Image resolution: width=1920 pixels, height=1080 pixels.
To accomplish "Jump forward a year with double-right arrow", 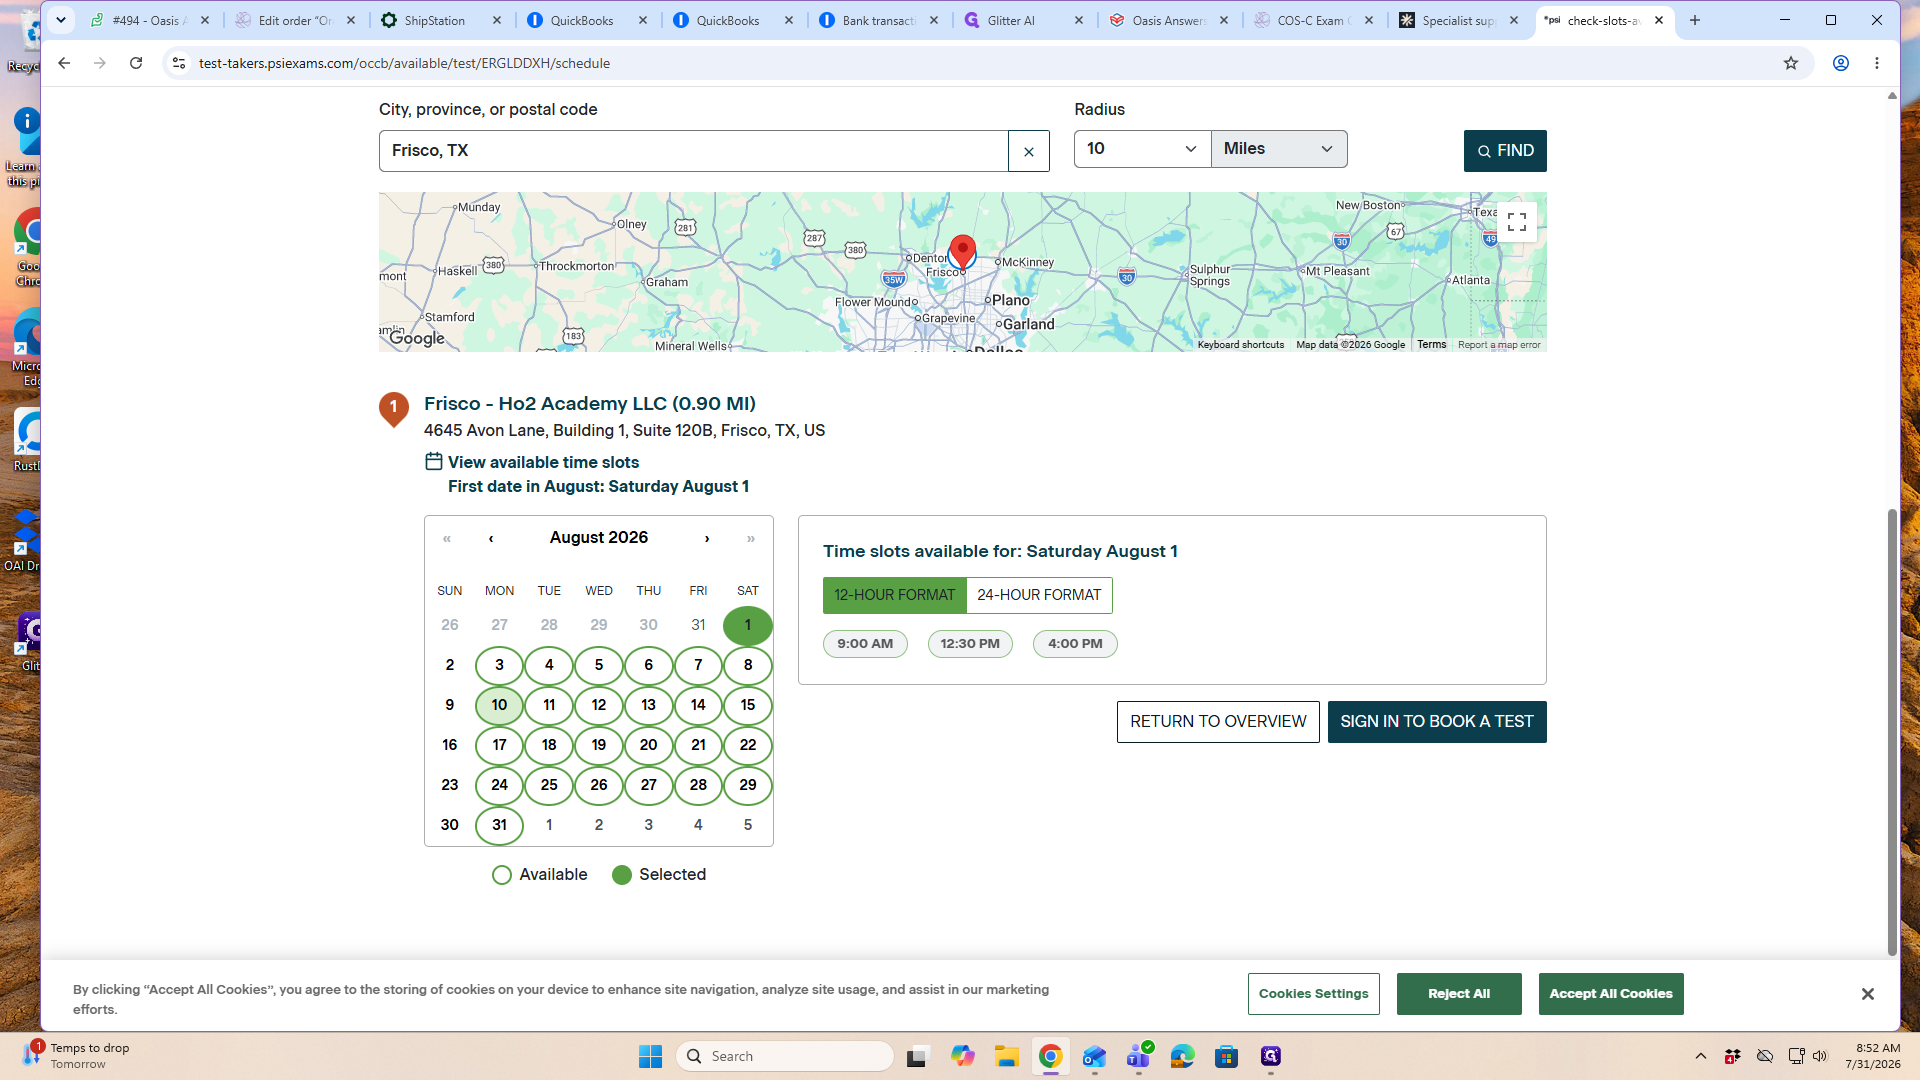I will tap(751, 538).
